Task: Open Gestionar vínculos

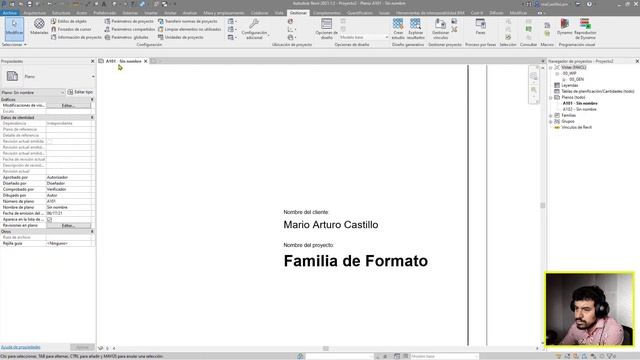Action: [x=440, y=29]
